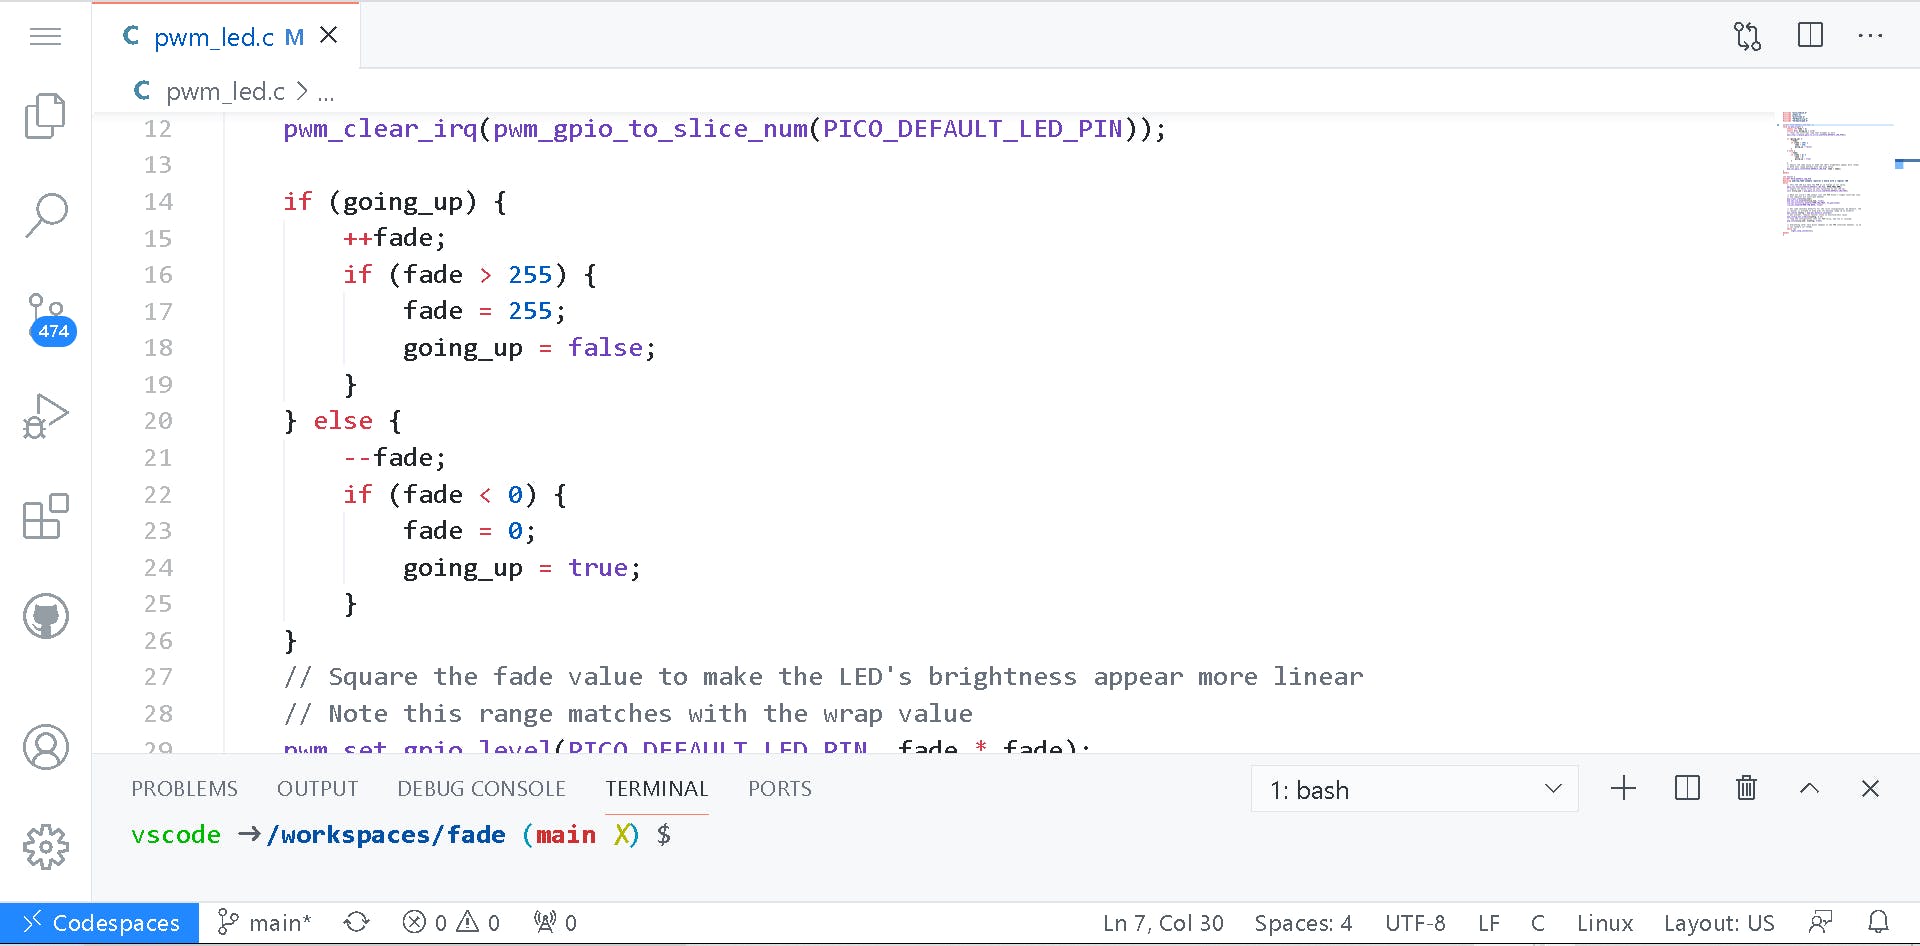Screen dimensions: 1920x946
Task: Click line number 26 in gutter
Action: click(x=158, y=641)
